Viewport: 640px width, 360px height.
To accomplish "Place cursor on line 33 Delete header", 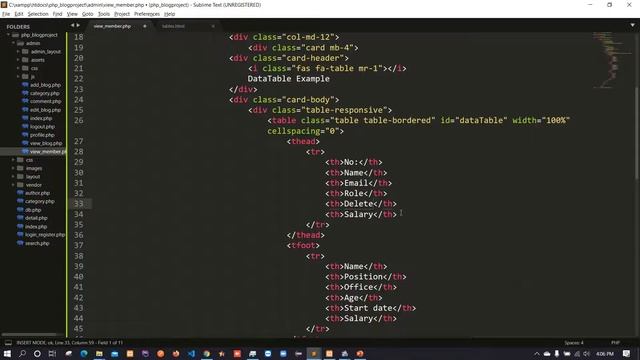I will pos(361,204).
